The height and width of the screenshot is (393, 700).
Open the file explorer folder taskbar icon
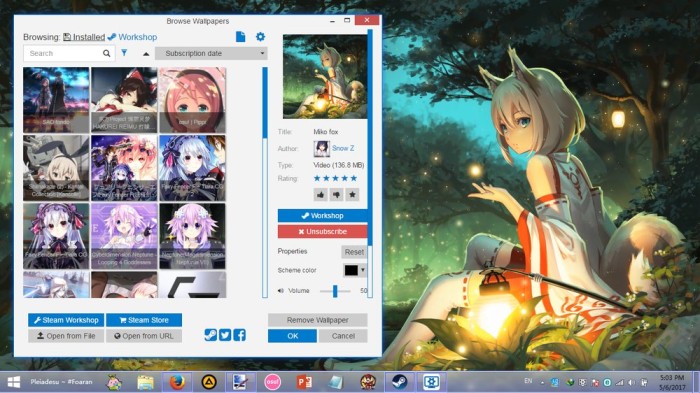(146, 382)
